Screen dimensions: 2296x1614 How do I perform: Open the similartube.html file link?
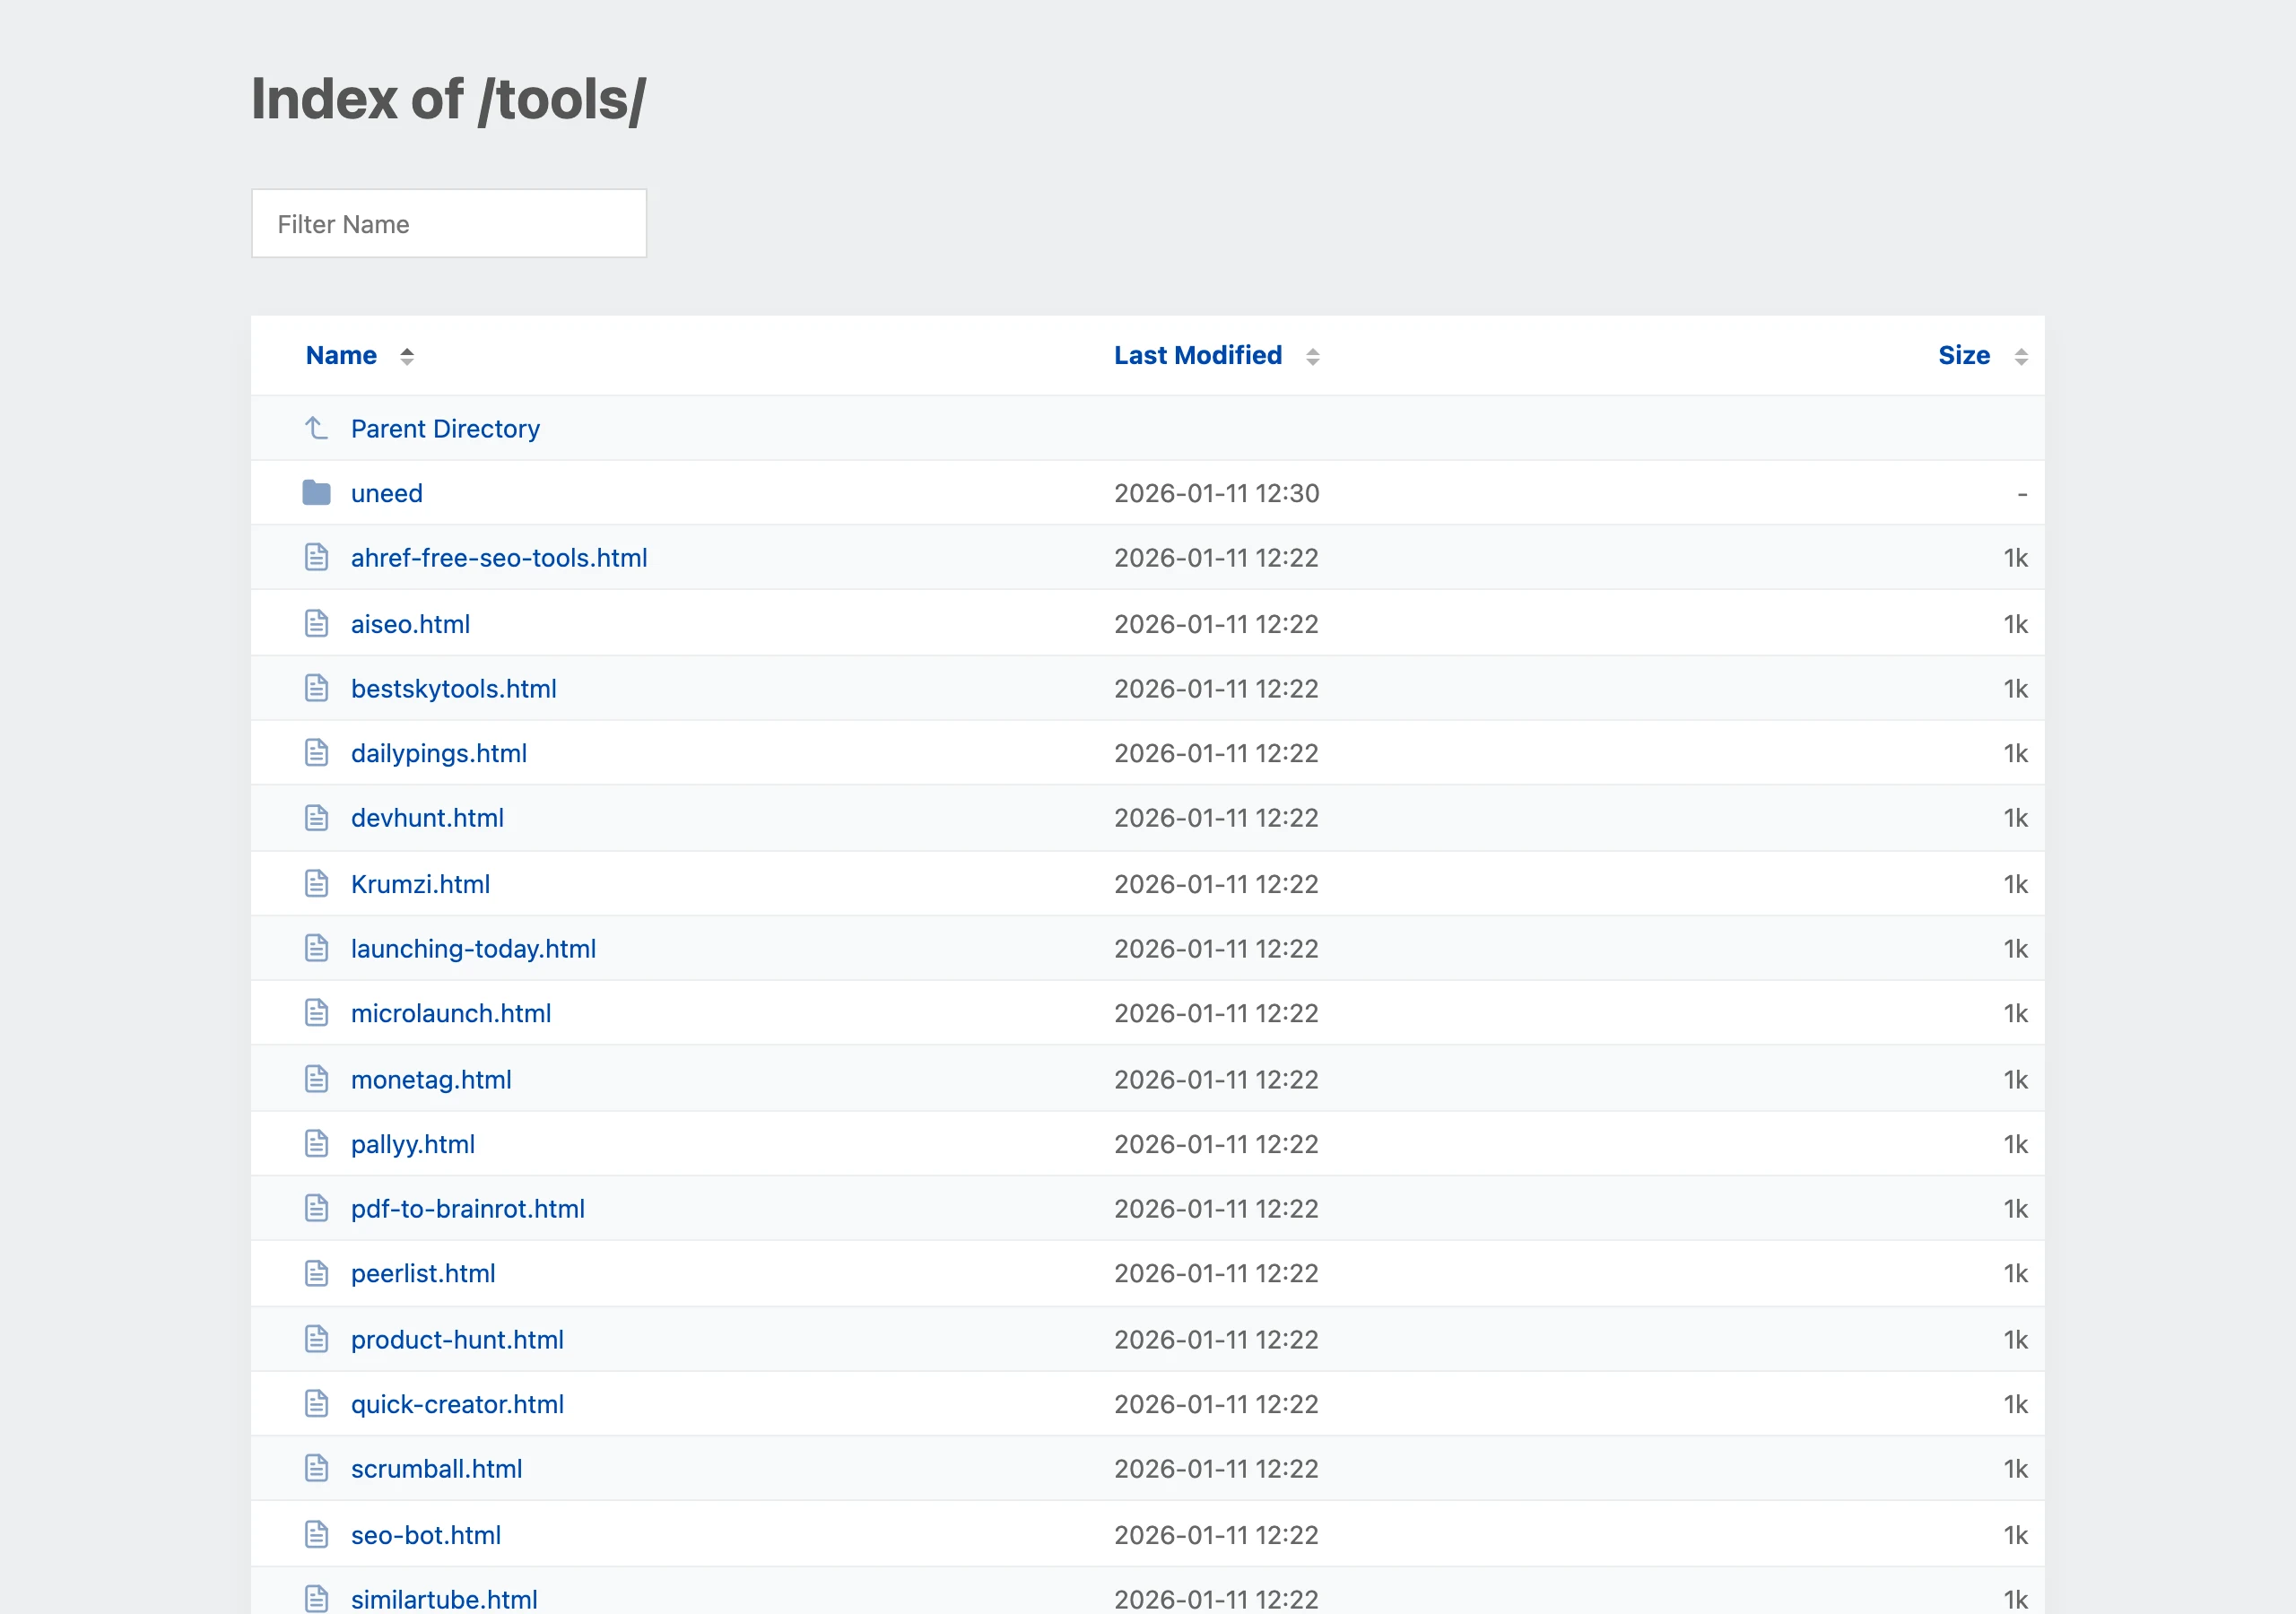[444, 1600]
